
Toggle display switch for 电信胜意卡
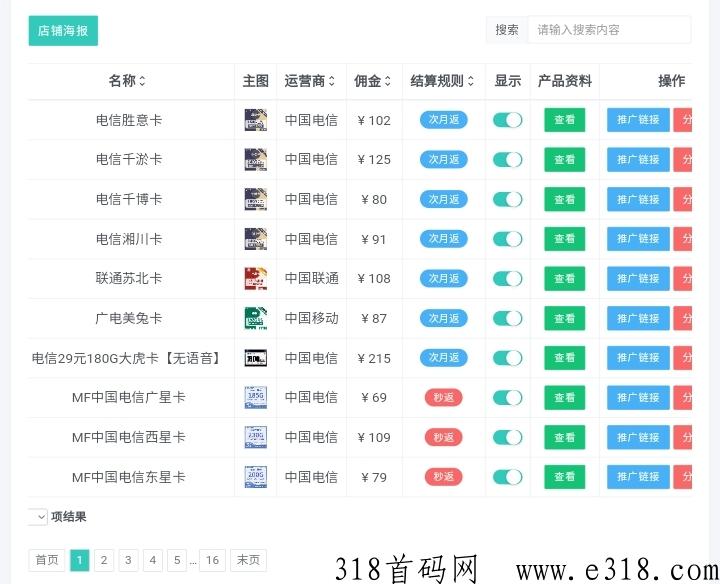coord(507,120)
